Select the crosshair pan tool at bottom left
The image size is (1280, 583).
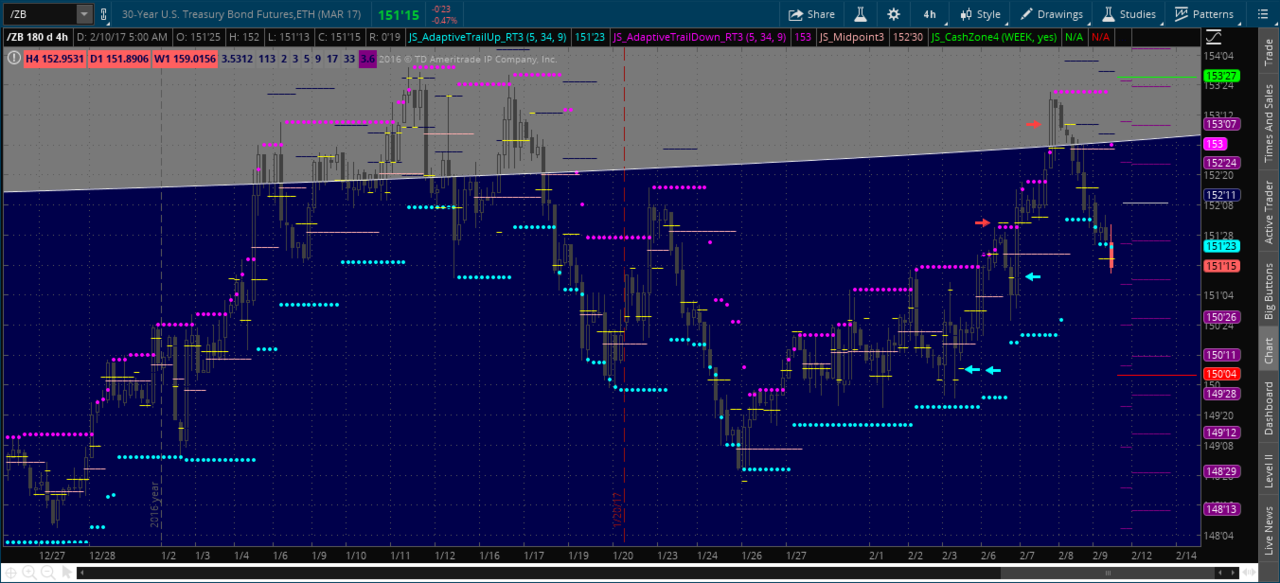(9, 572)
